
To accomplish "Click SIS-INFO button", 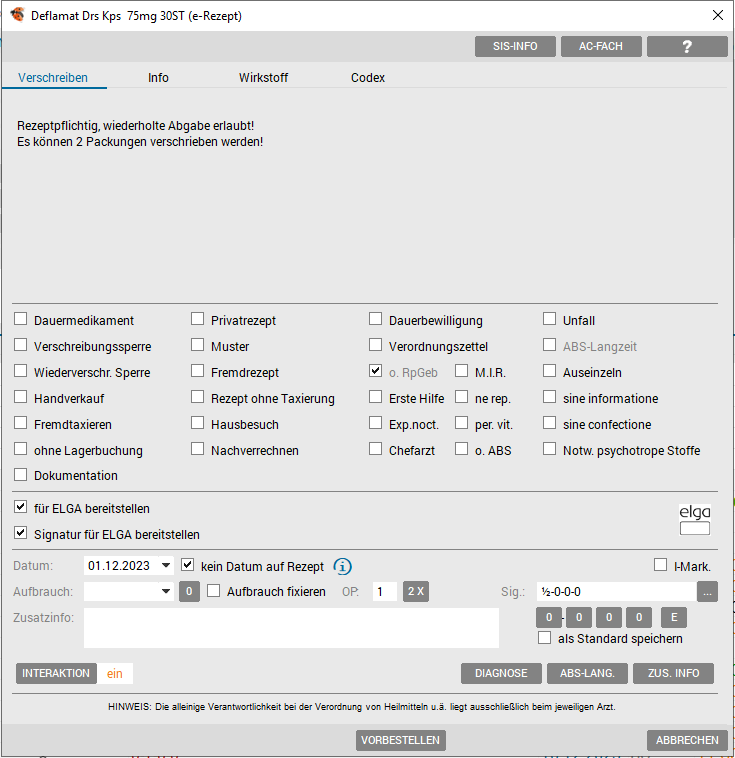I will [515, 46].
